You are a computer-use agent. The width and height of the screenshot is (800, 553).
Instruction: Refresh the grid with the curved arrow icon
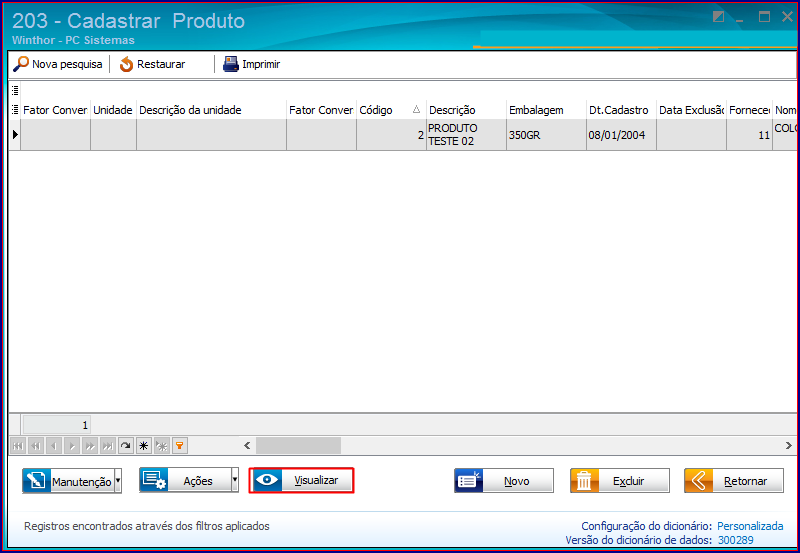(126, 446)
